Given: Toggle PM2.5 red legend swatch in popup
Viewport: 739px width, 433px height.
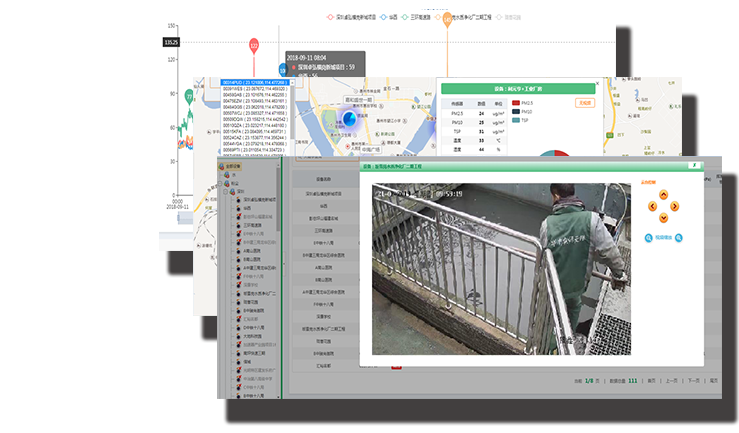Looking at the screenshot, I should click(x=516, y=103).
